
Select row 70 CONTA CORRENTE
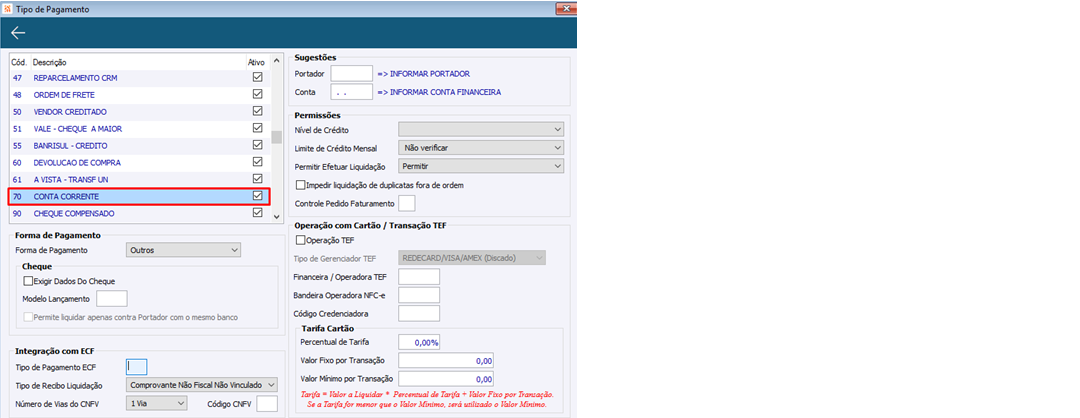pos(139,196)
